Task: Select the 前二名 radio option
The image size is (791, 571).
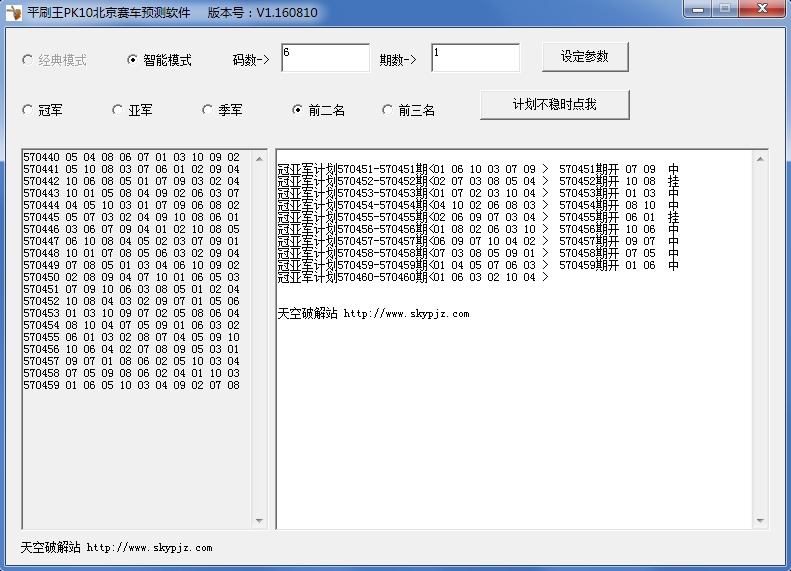Action: pos(298,110)
